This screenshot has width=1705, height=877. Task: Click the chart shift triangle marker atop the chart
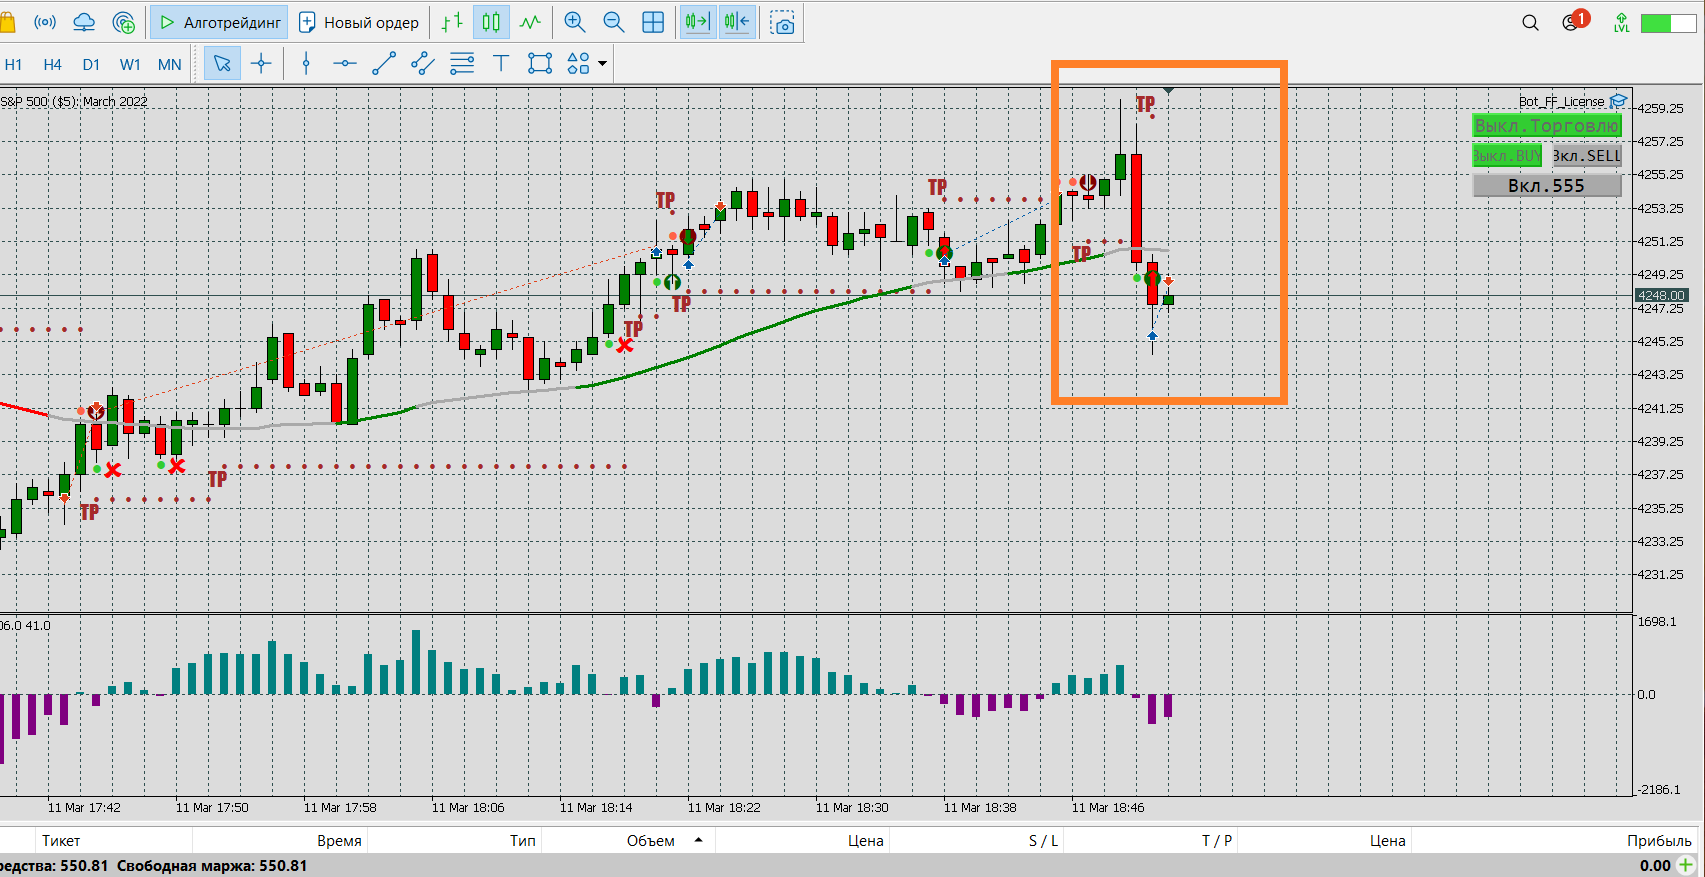[1168, 91]
